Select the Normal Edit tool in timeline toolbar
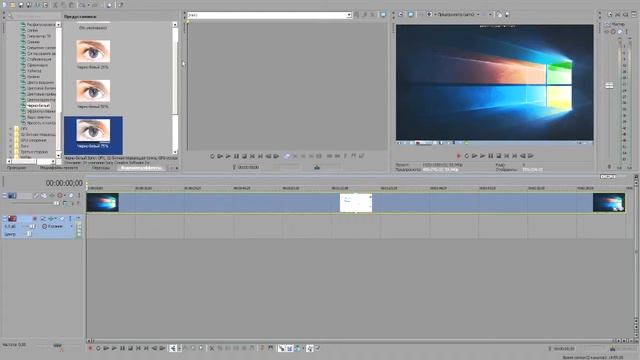640x360 pixels. point(173,348)
